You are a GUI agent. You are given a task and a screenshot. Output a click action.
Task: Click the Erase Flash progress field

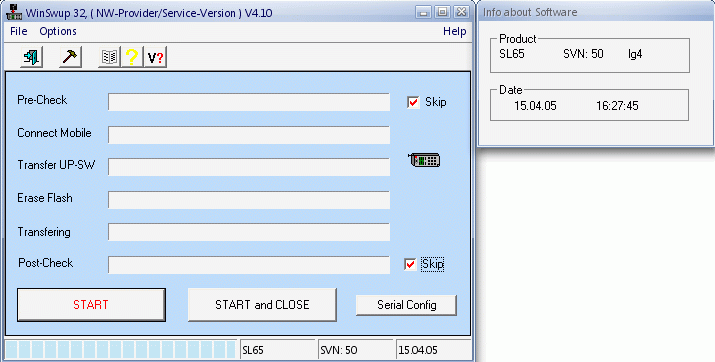(x=249, y=200)
